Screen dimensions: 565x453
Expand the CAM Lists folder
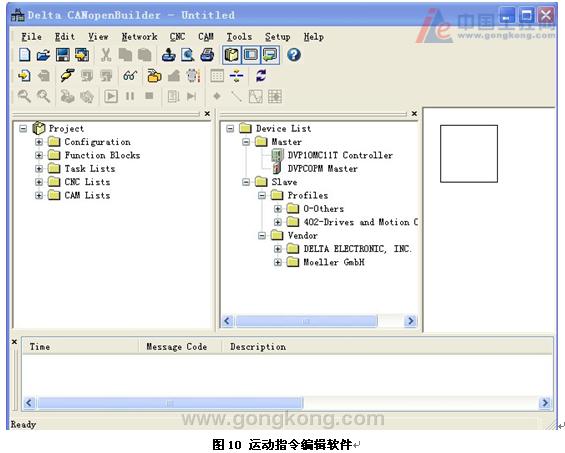click(x=39, y=195)
